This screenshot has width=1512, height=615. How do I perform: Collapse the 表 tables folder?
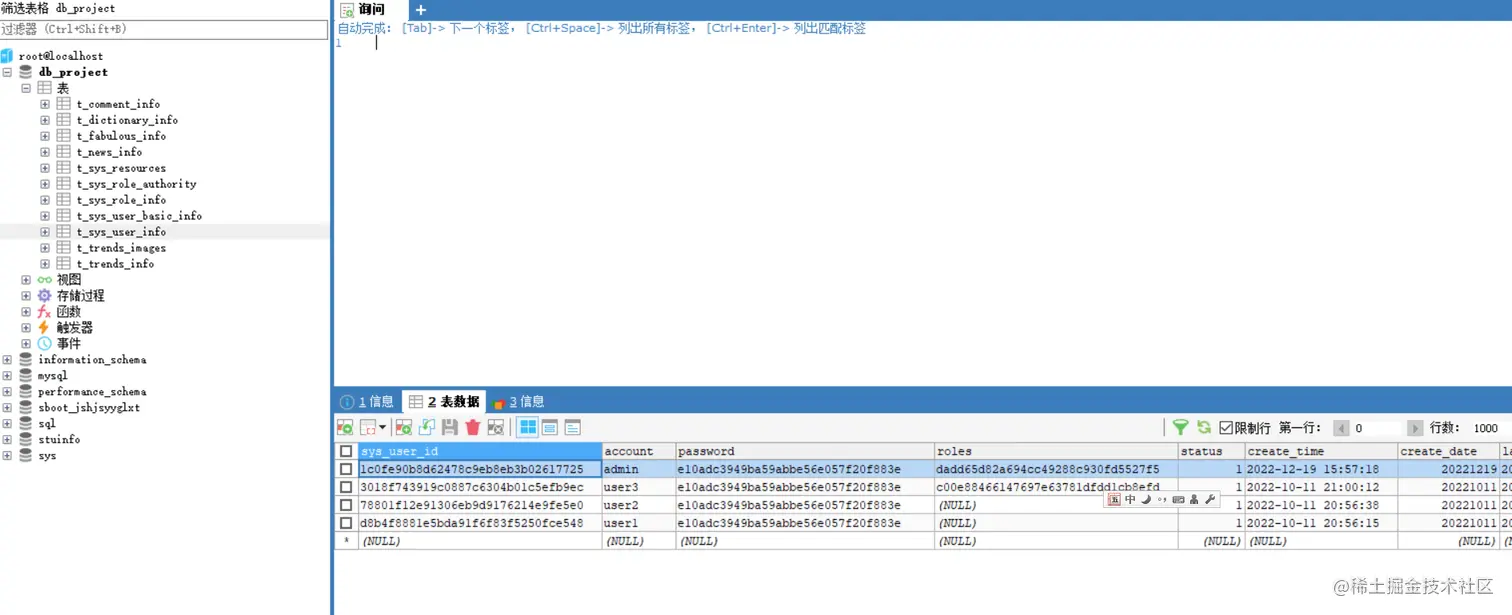coord(26,88)
